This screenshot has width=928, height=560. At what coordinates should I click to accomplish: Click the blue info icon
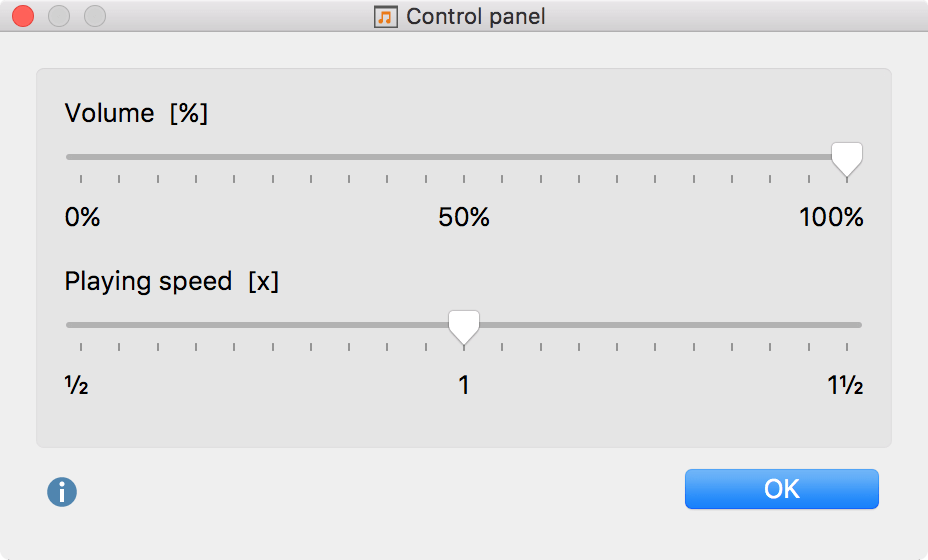point(62,492)
